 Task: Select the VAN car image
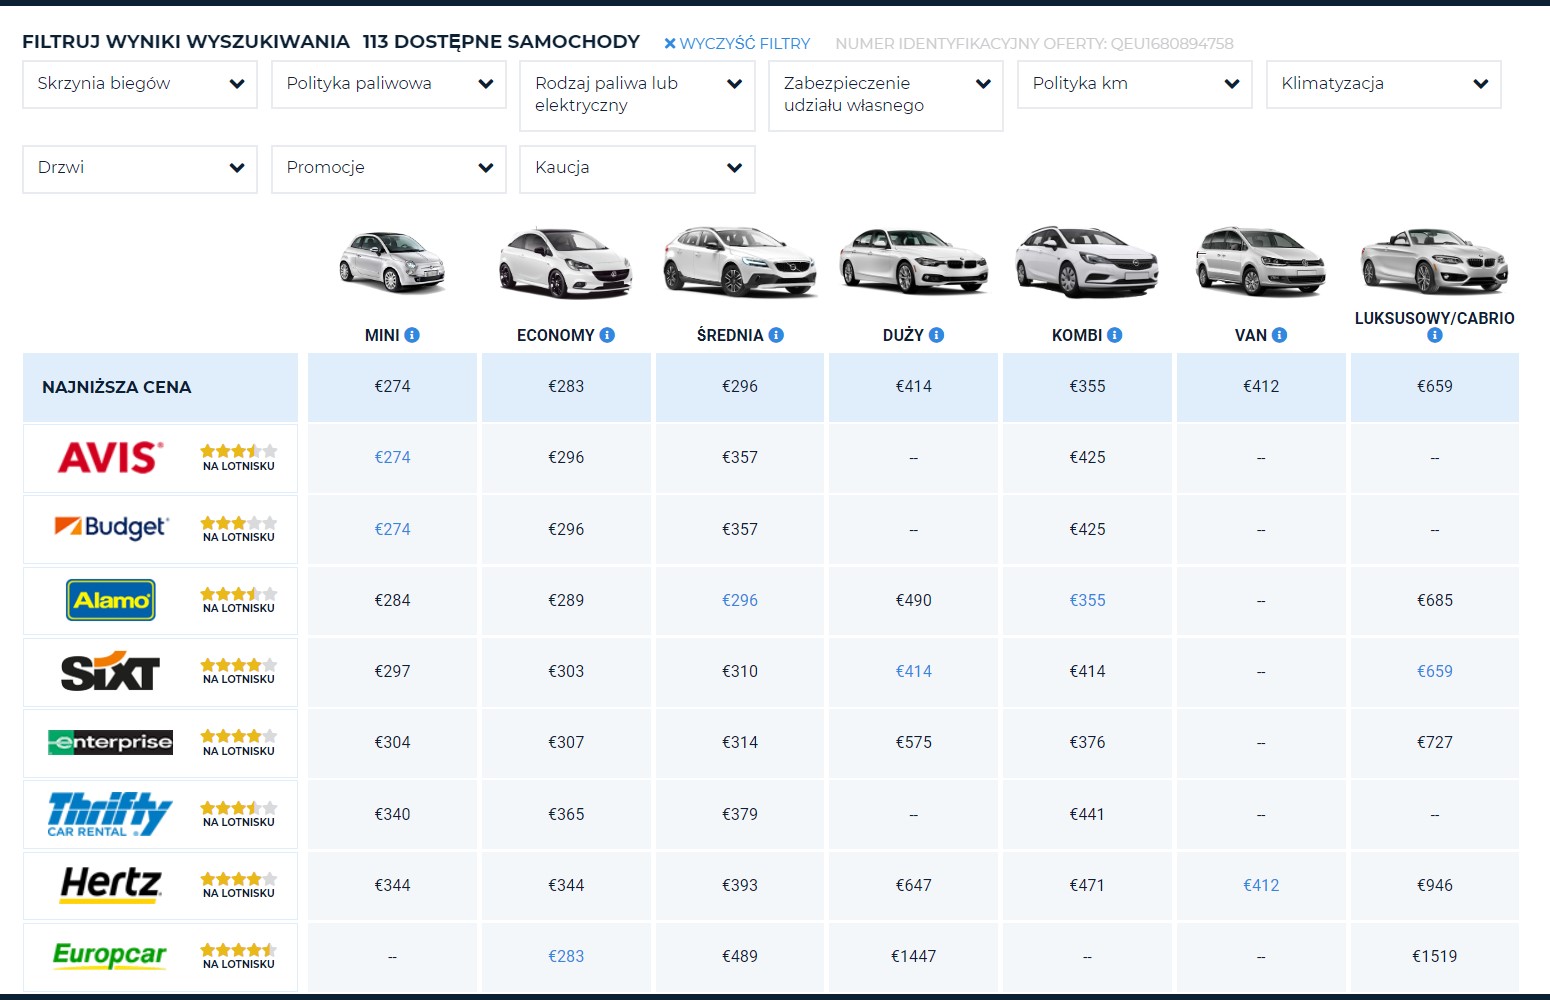click(x=1261, y=262)
